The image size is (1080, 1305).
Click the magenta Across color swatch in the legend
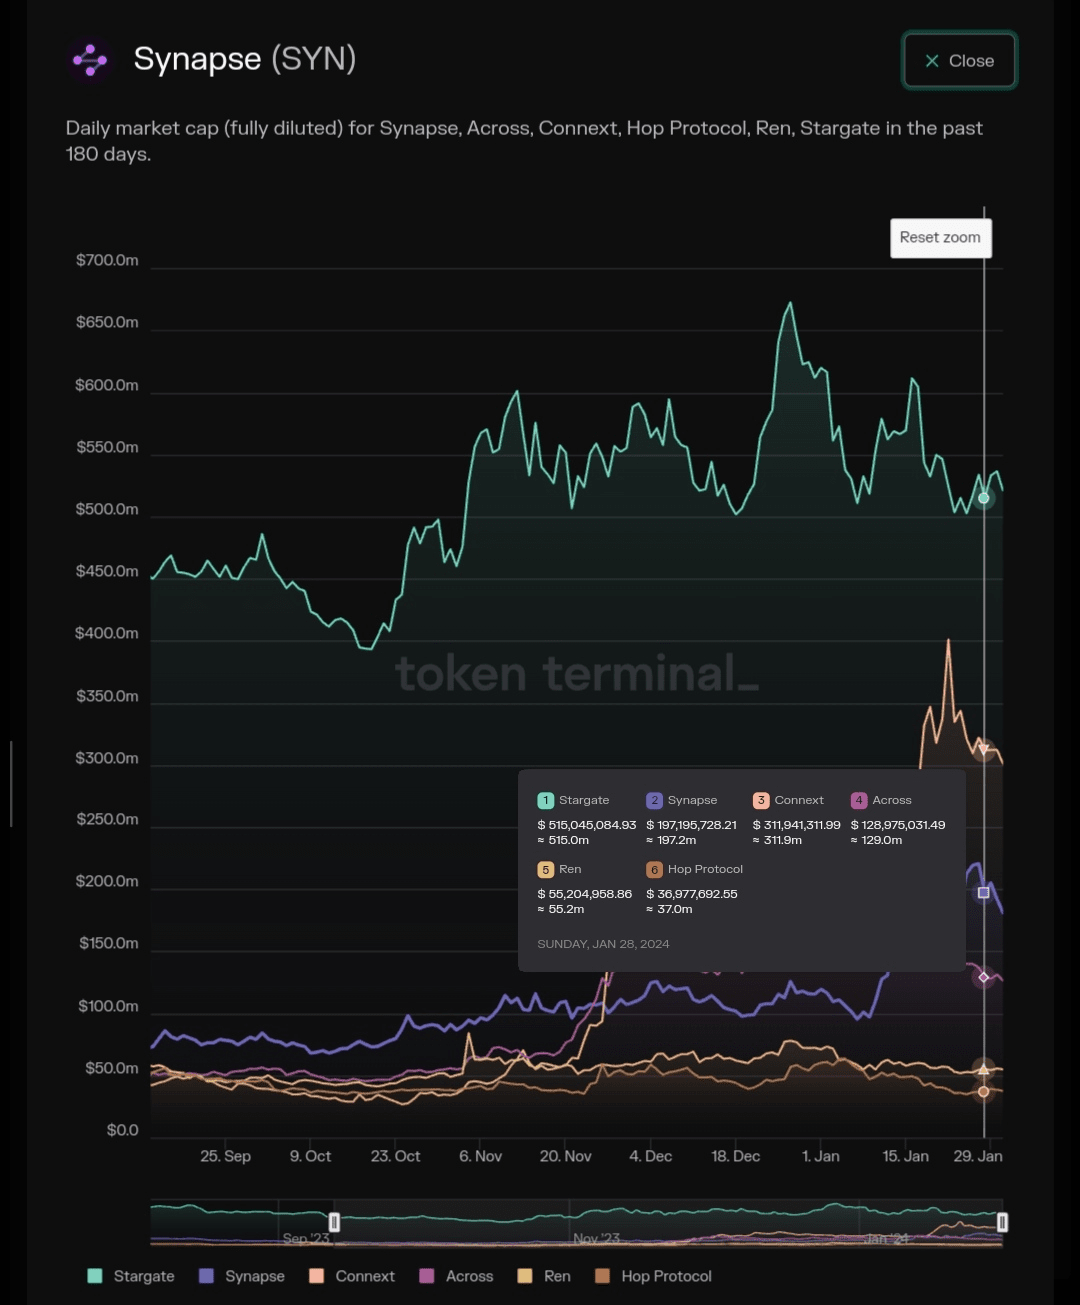click(x=427, y=1276)
